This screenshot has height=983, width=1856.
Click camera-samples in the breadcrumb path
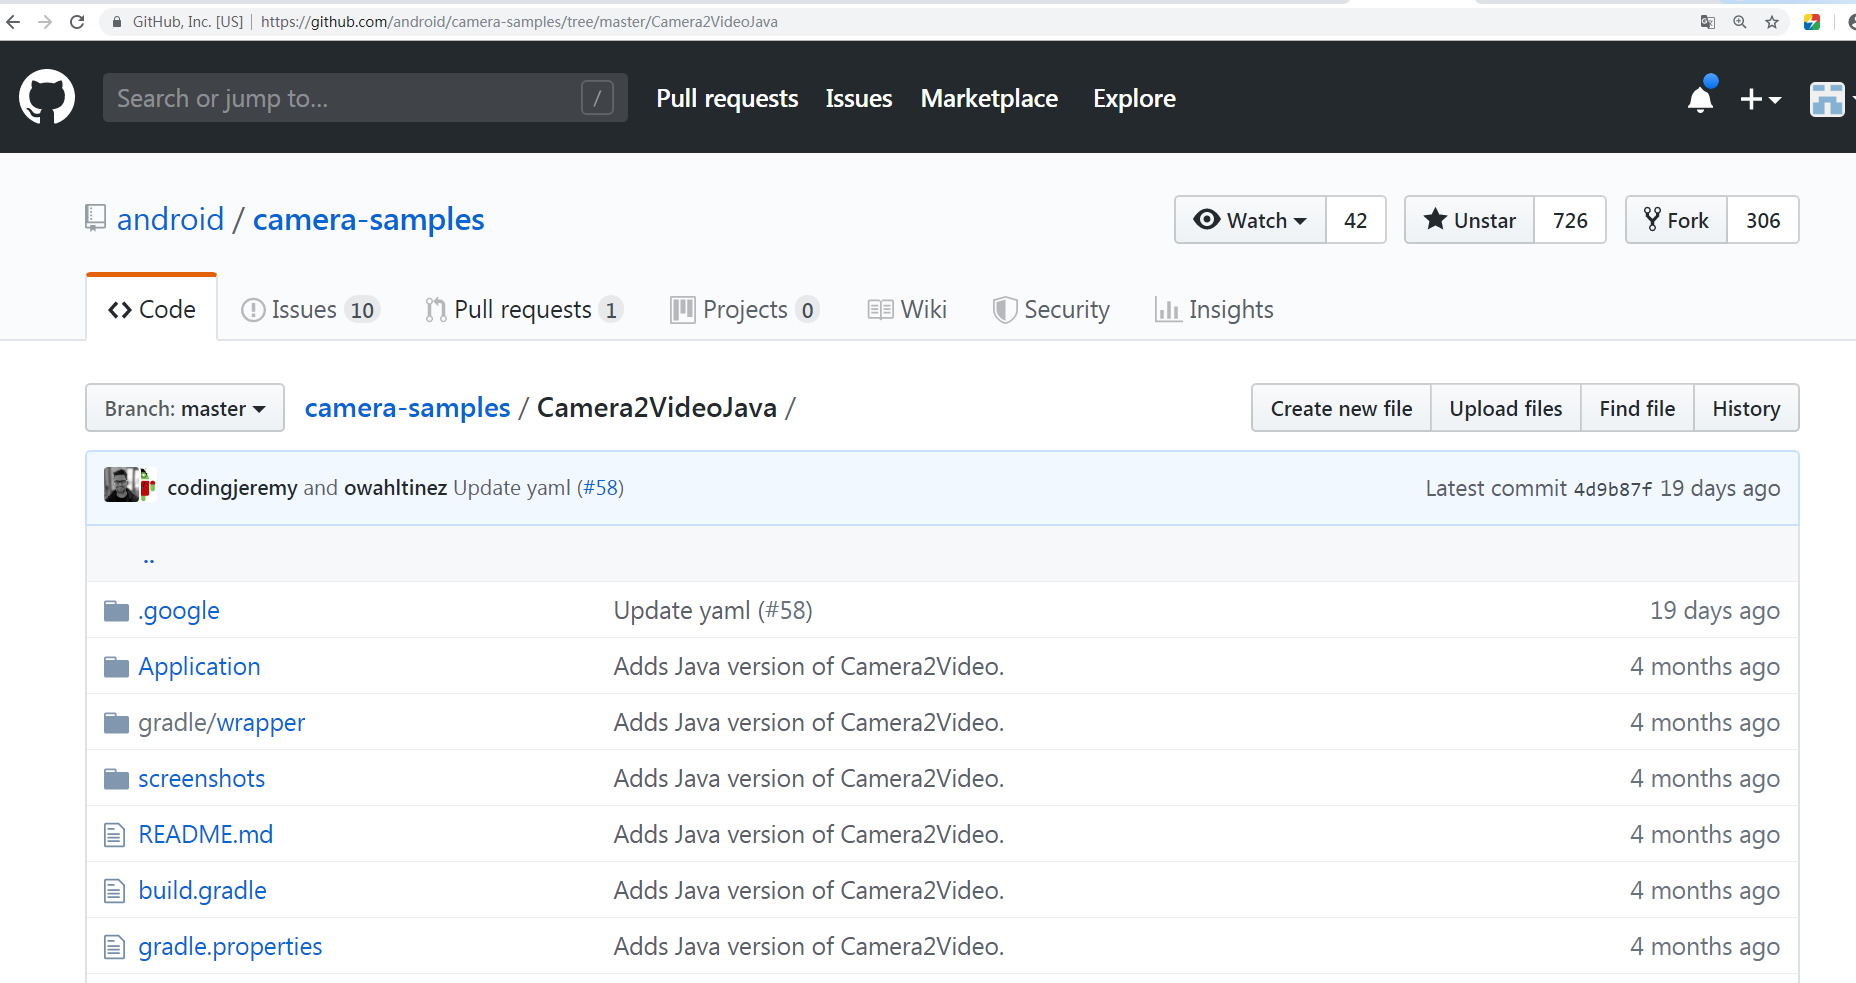click(408, 408)
